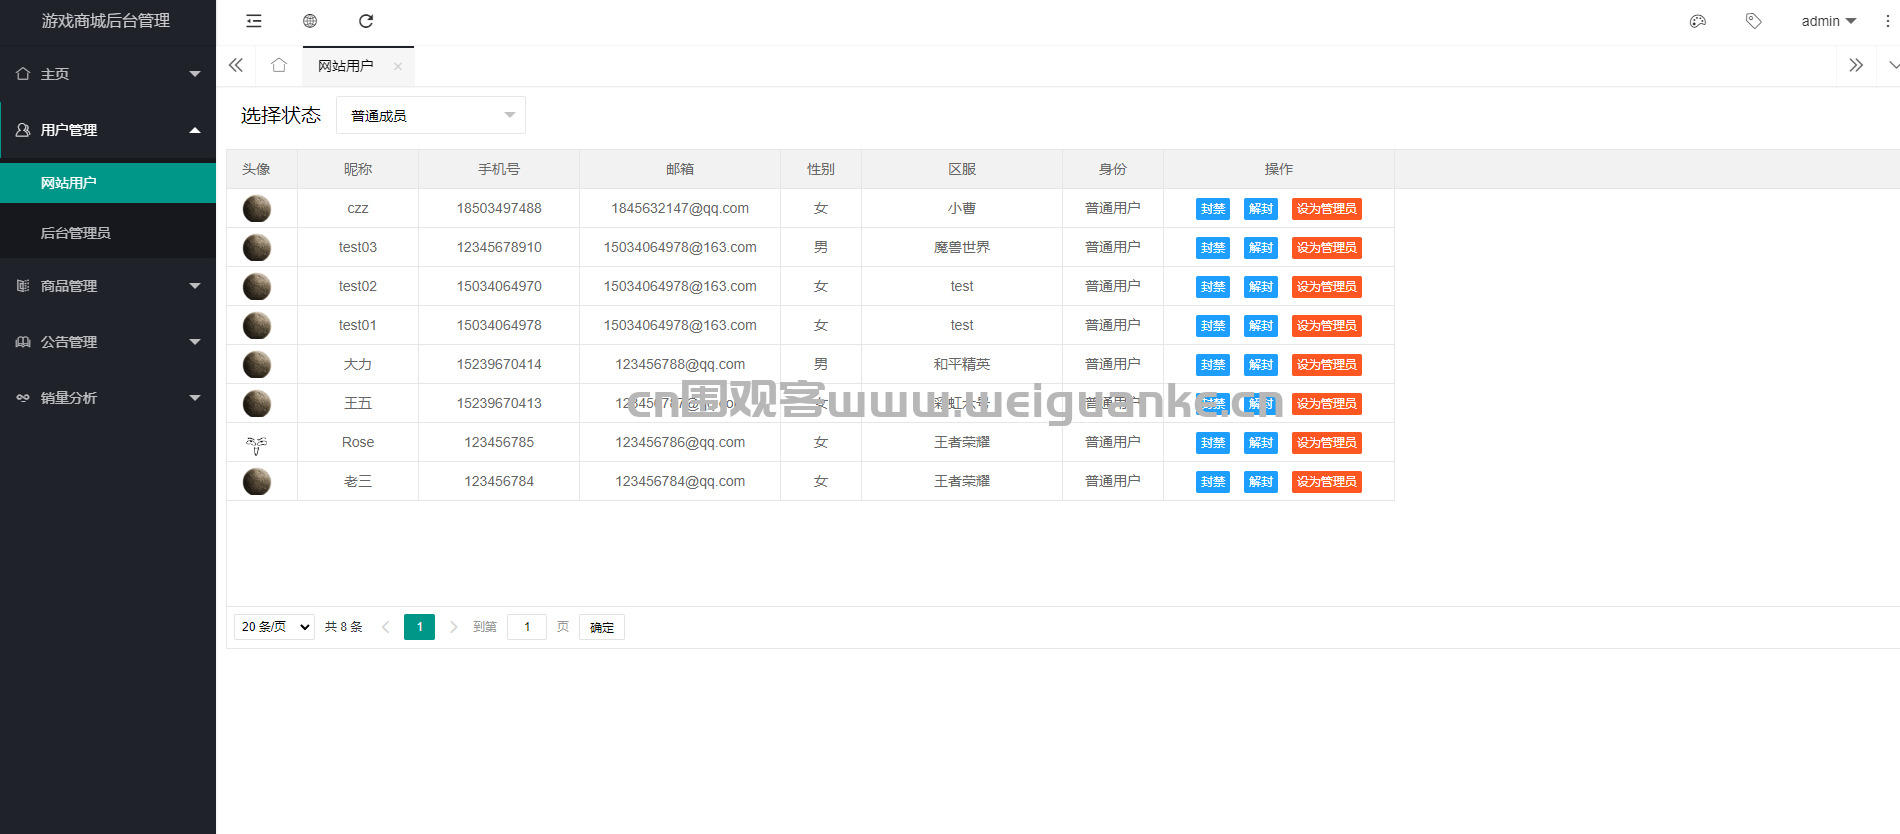
Task: Open the three-dot more menu icon
Action: click(1888, 21)
